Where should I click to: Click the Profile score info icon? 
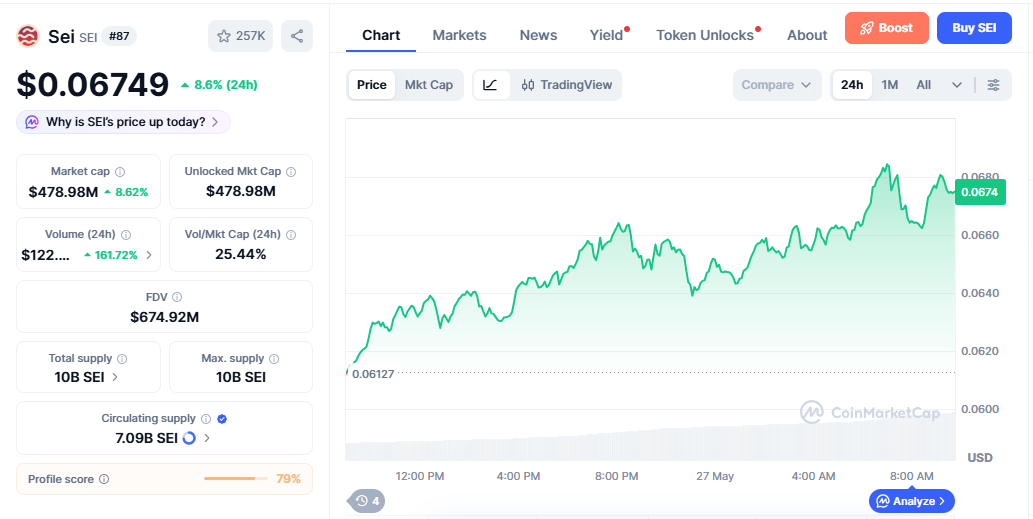104,479
